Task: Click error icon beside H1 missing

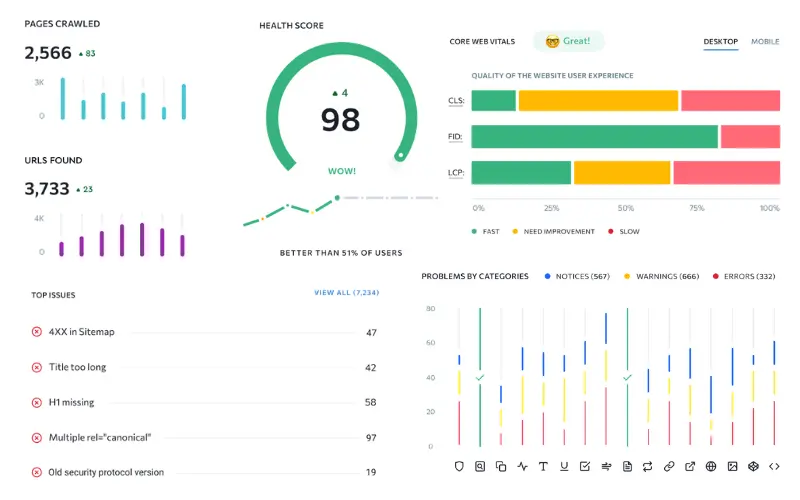Action: pyautogui.click(x=37, y=403)
